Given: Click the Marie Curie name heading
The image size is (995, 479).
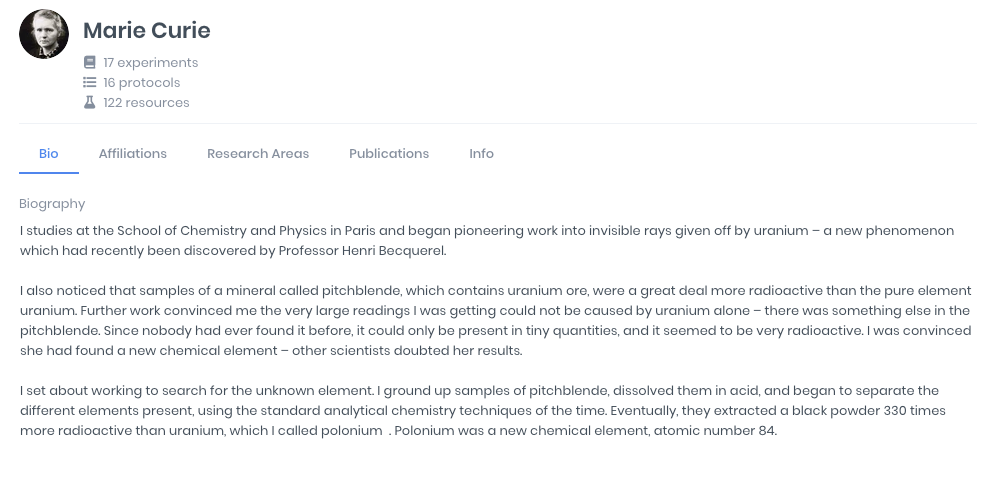Looking at the screenshot, I should point(146,30).
